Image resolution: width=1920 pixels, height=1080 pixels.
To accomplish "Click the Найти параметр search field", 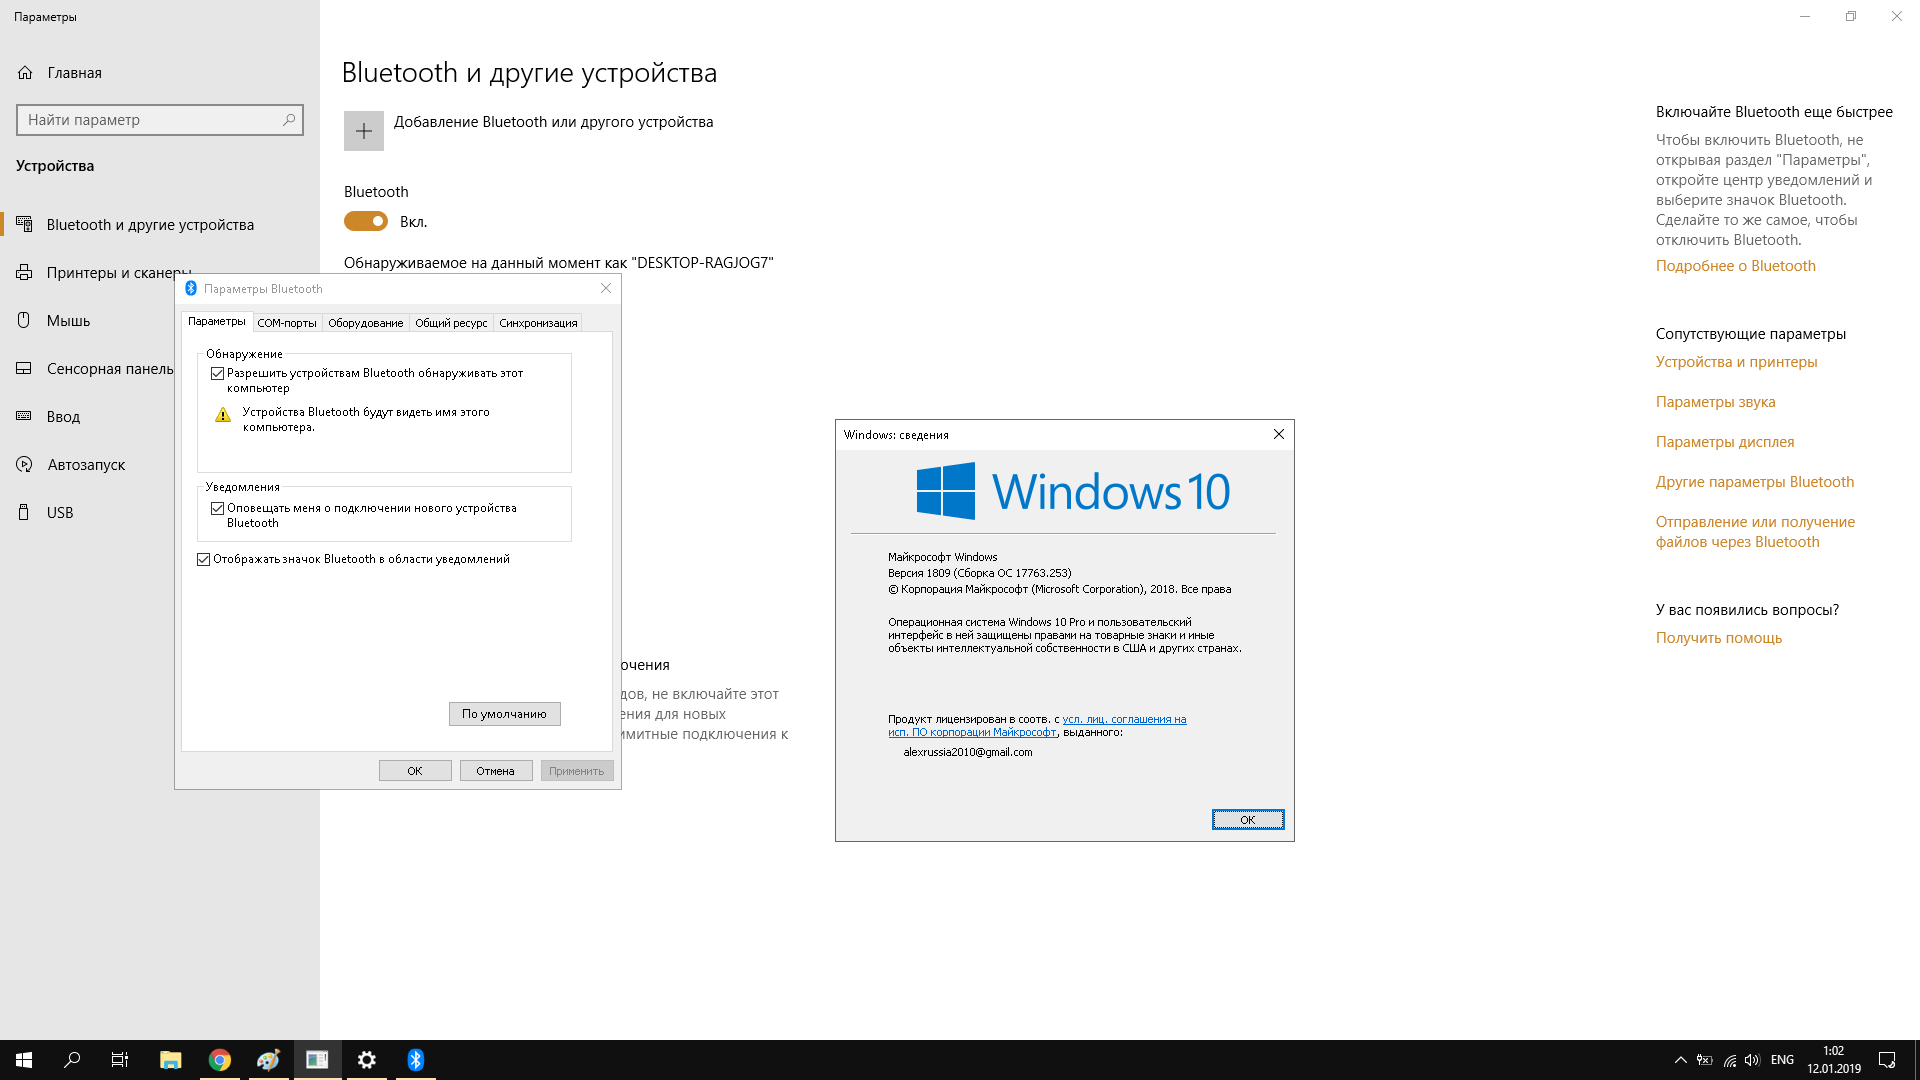I will 160,120.
